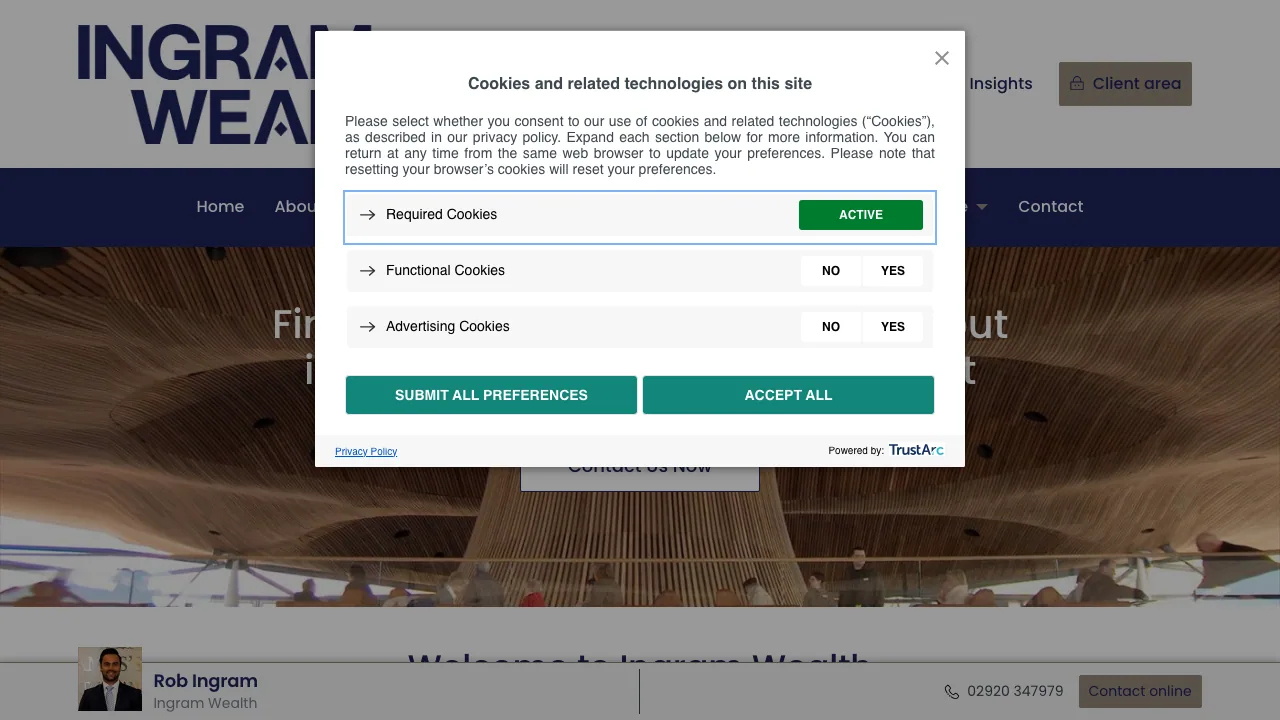This screenshot has height=720, width=1280.
Task: Disable Advertising Cookies by clicking NO
Action: pyautogui.click(x=830, y=327)
